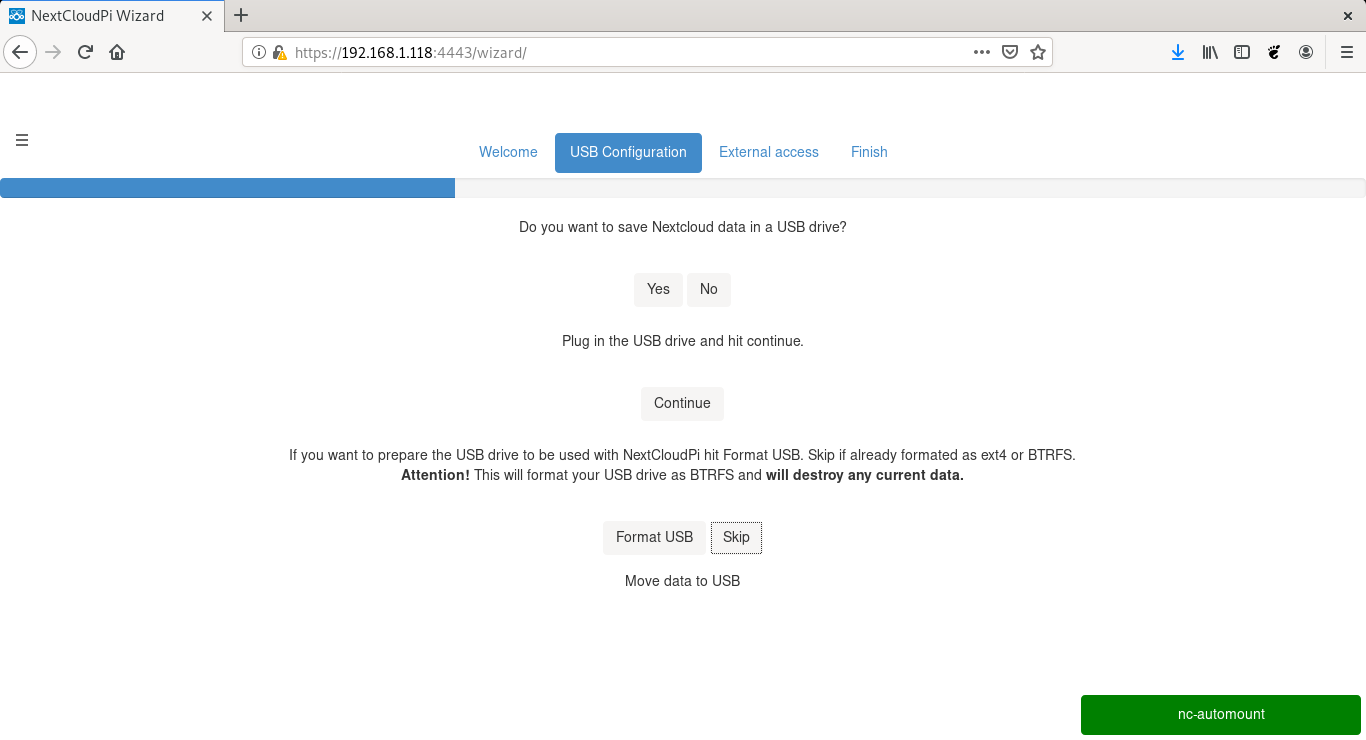Select the USB Configuration step
Viewport: 1366px width, 740px height.
click(x=628, y=152)
